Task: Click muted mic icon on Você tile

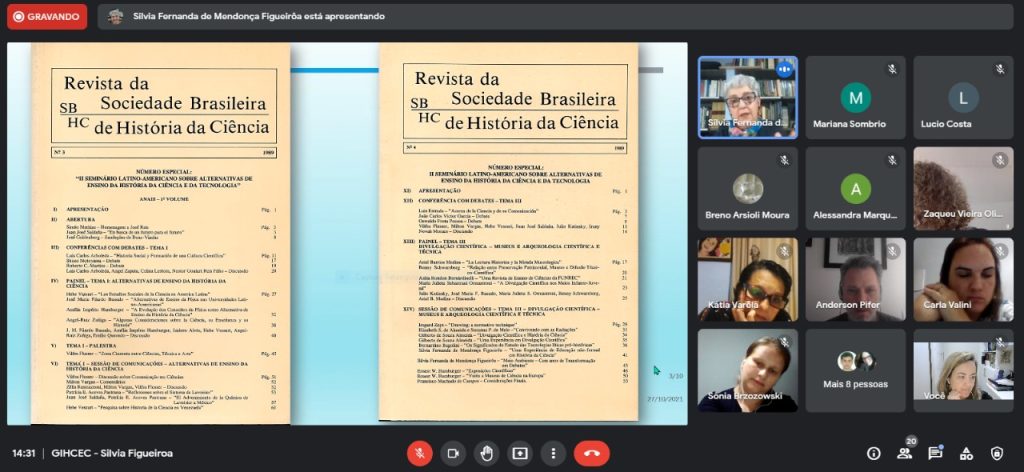Action: click(1000, 342)
